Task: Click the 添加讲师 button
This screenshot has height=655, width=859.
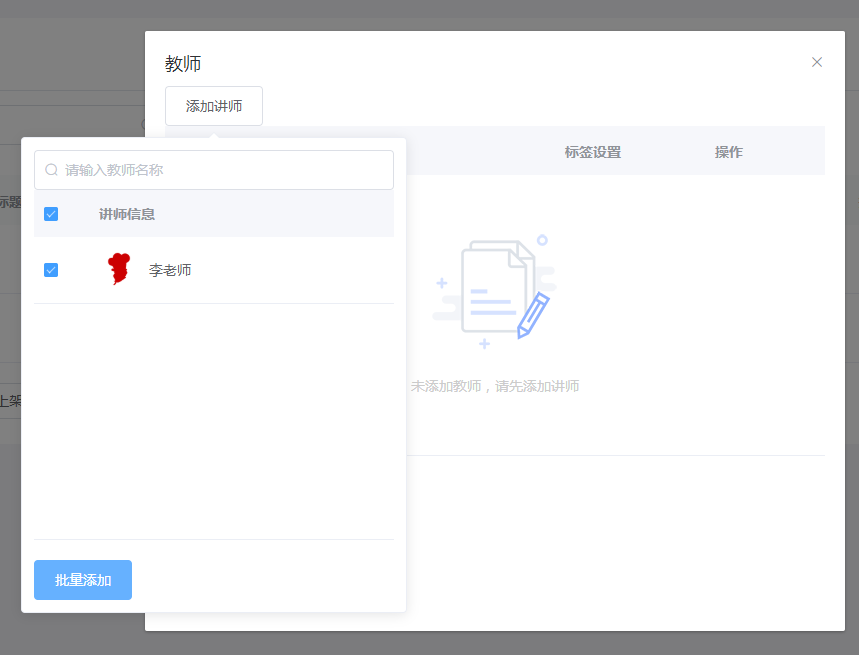Action: pos(213,105)
